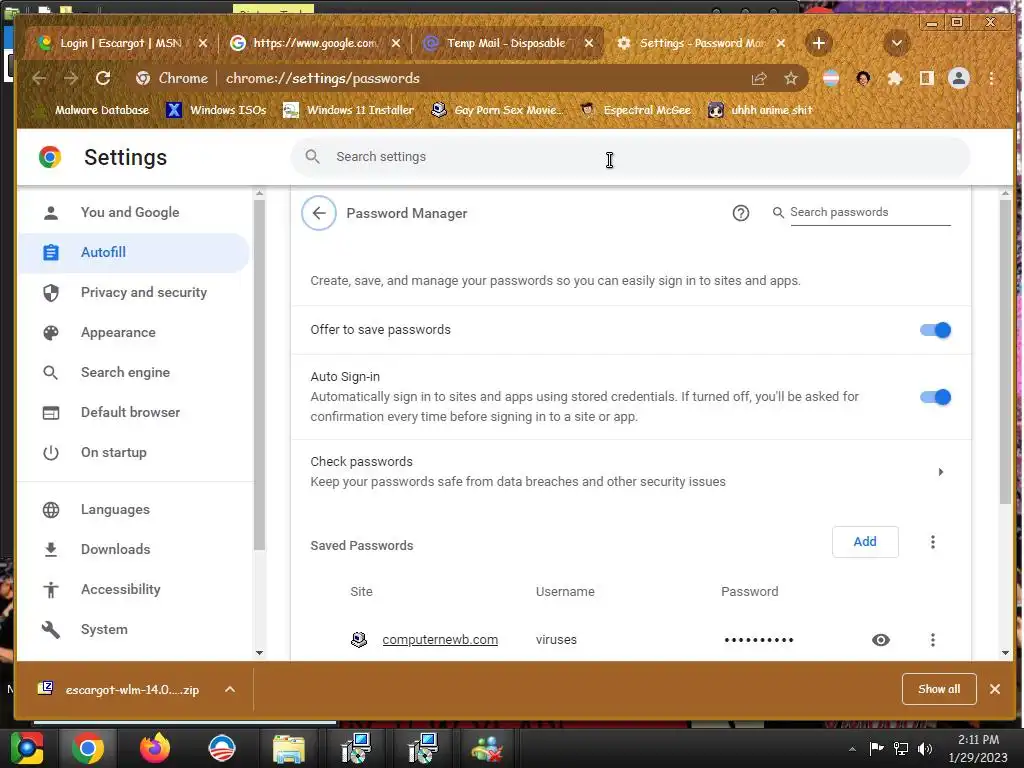Open a new tab with plus button
The width and height of the screenshot is (1024, 768).
click(x=818, y=43)
